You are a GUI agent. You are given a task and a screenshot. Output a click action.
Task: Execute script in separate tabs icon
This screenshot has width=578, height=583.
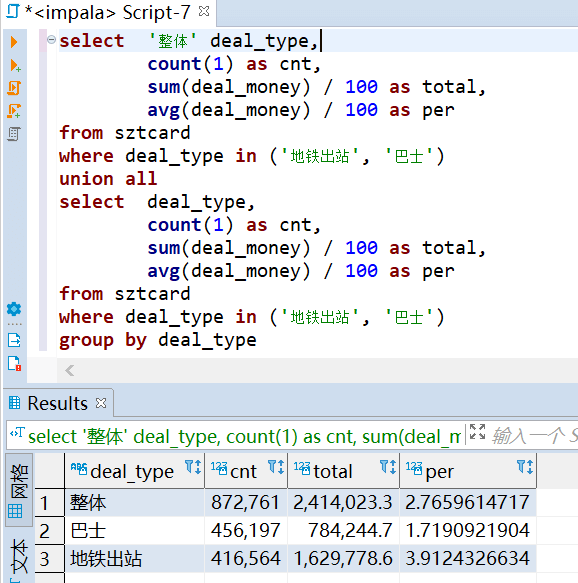[14, 111]
